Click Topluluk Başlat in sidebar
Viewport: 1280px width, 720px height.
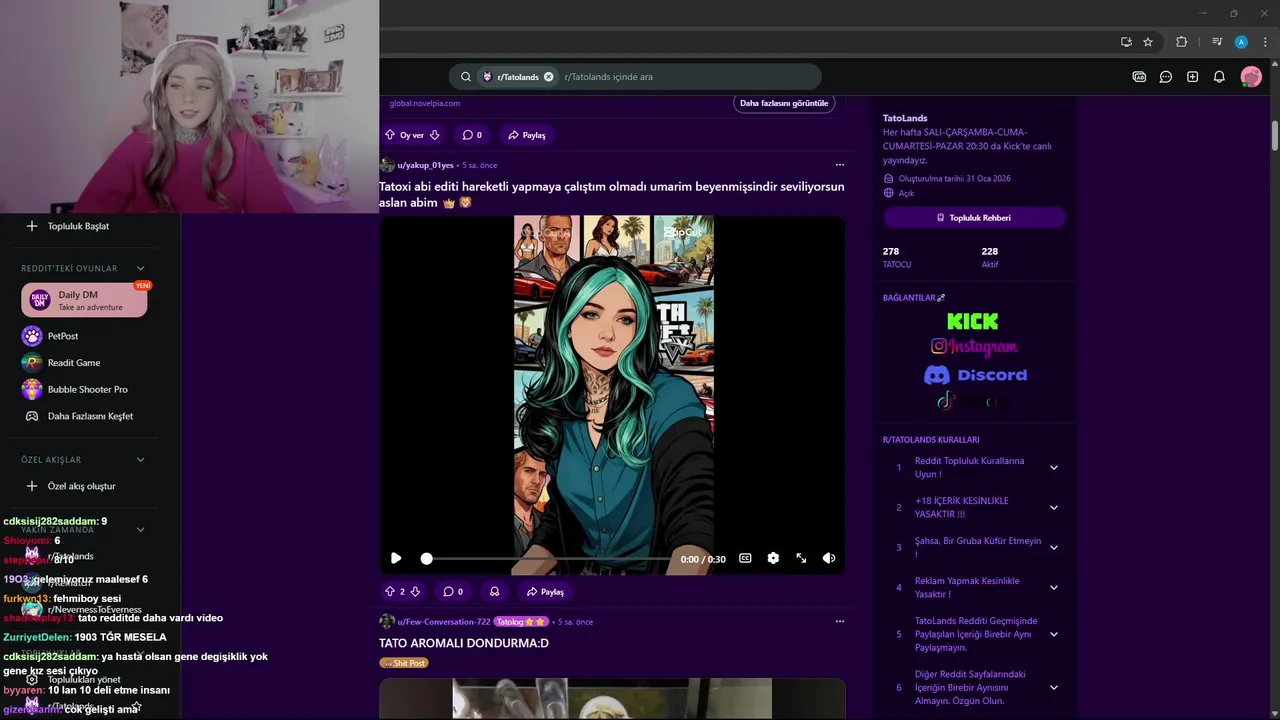point(78,226)
